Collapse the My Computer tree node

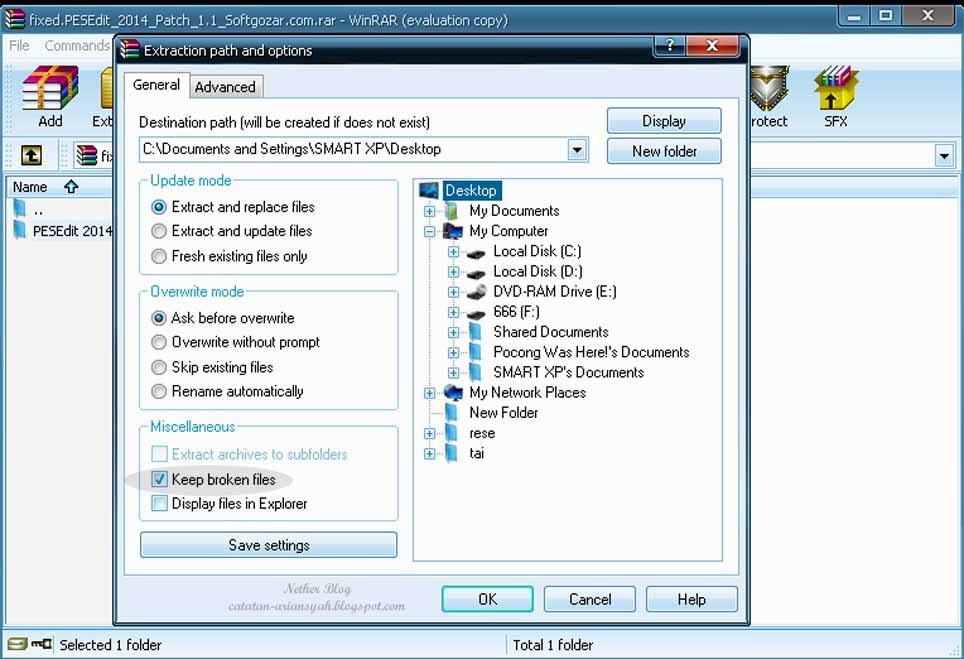(x=429, y=232)
